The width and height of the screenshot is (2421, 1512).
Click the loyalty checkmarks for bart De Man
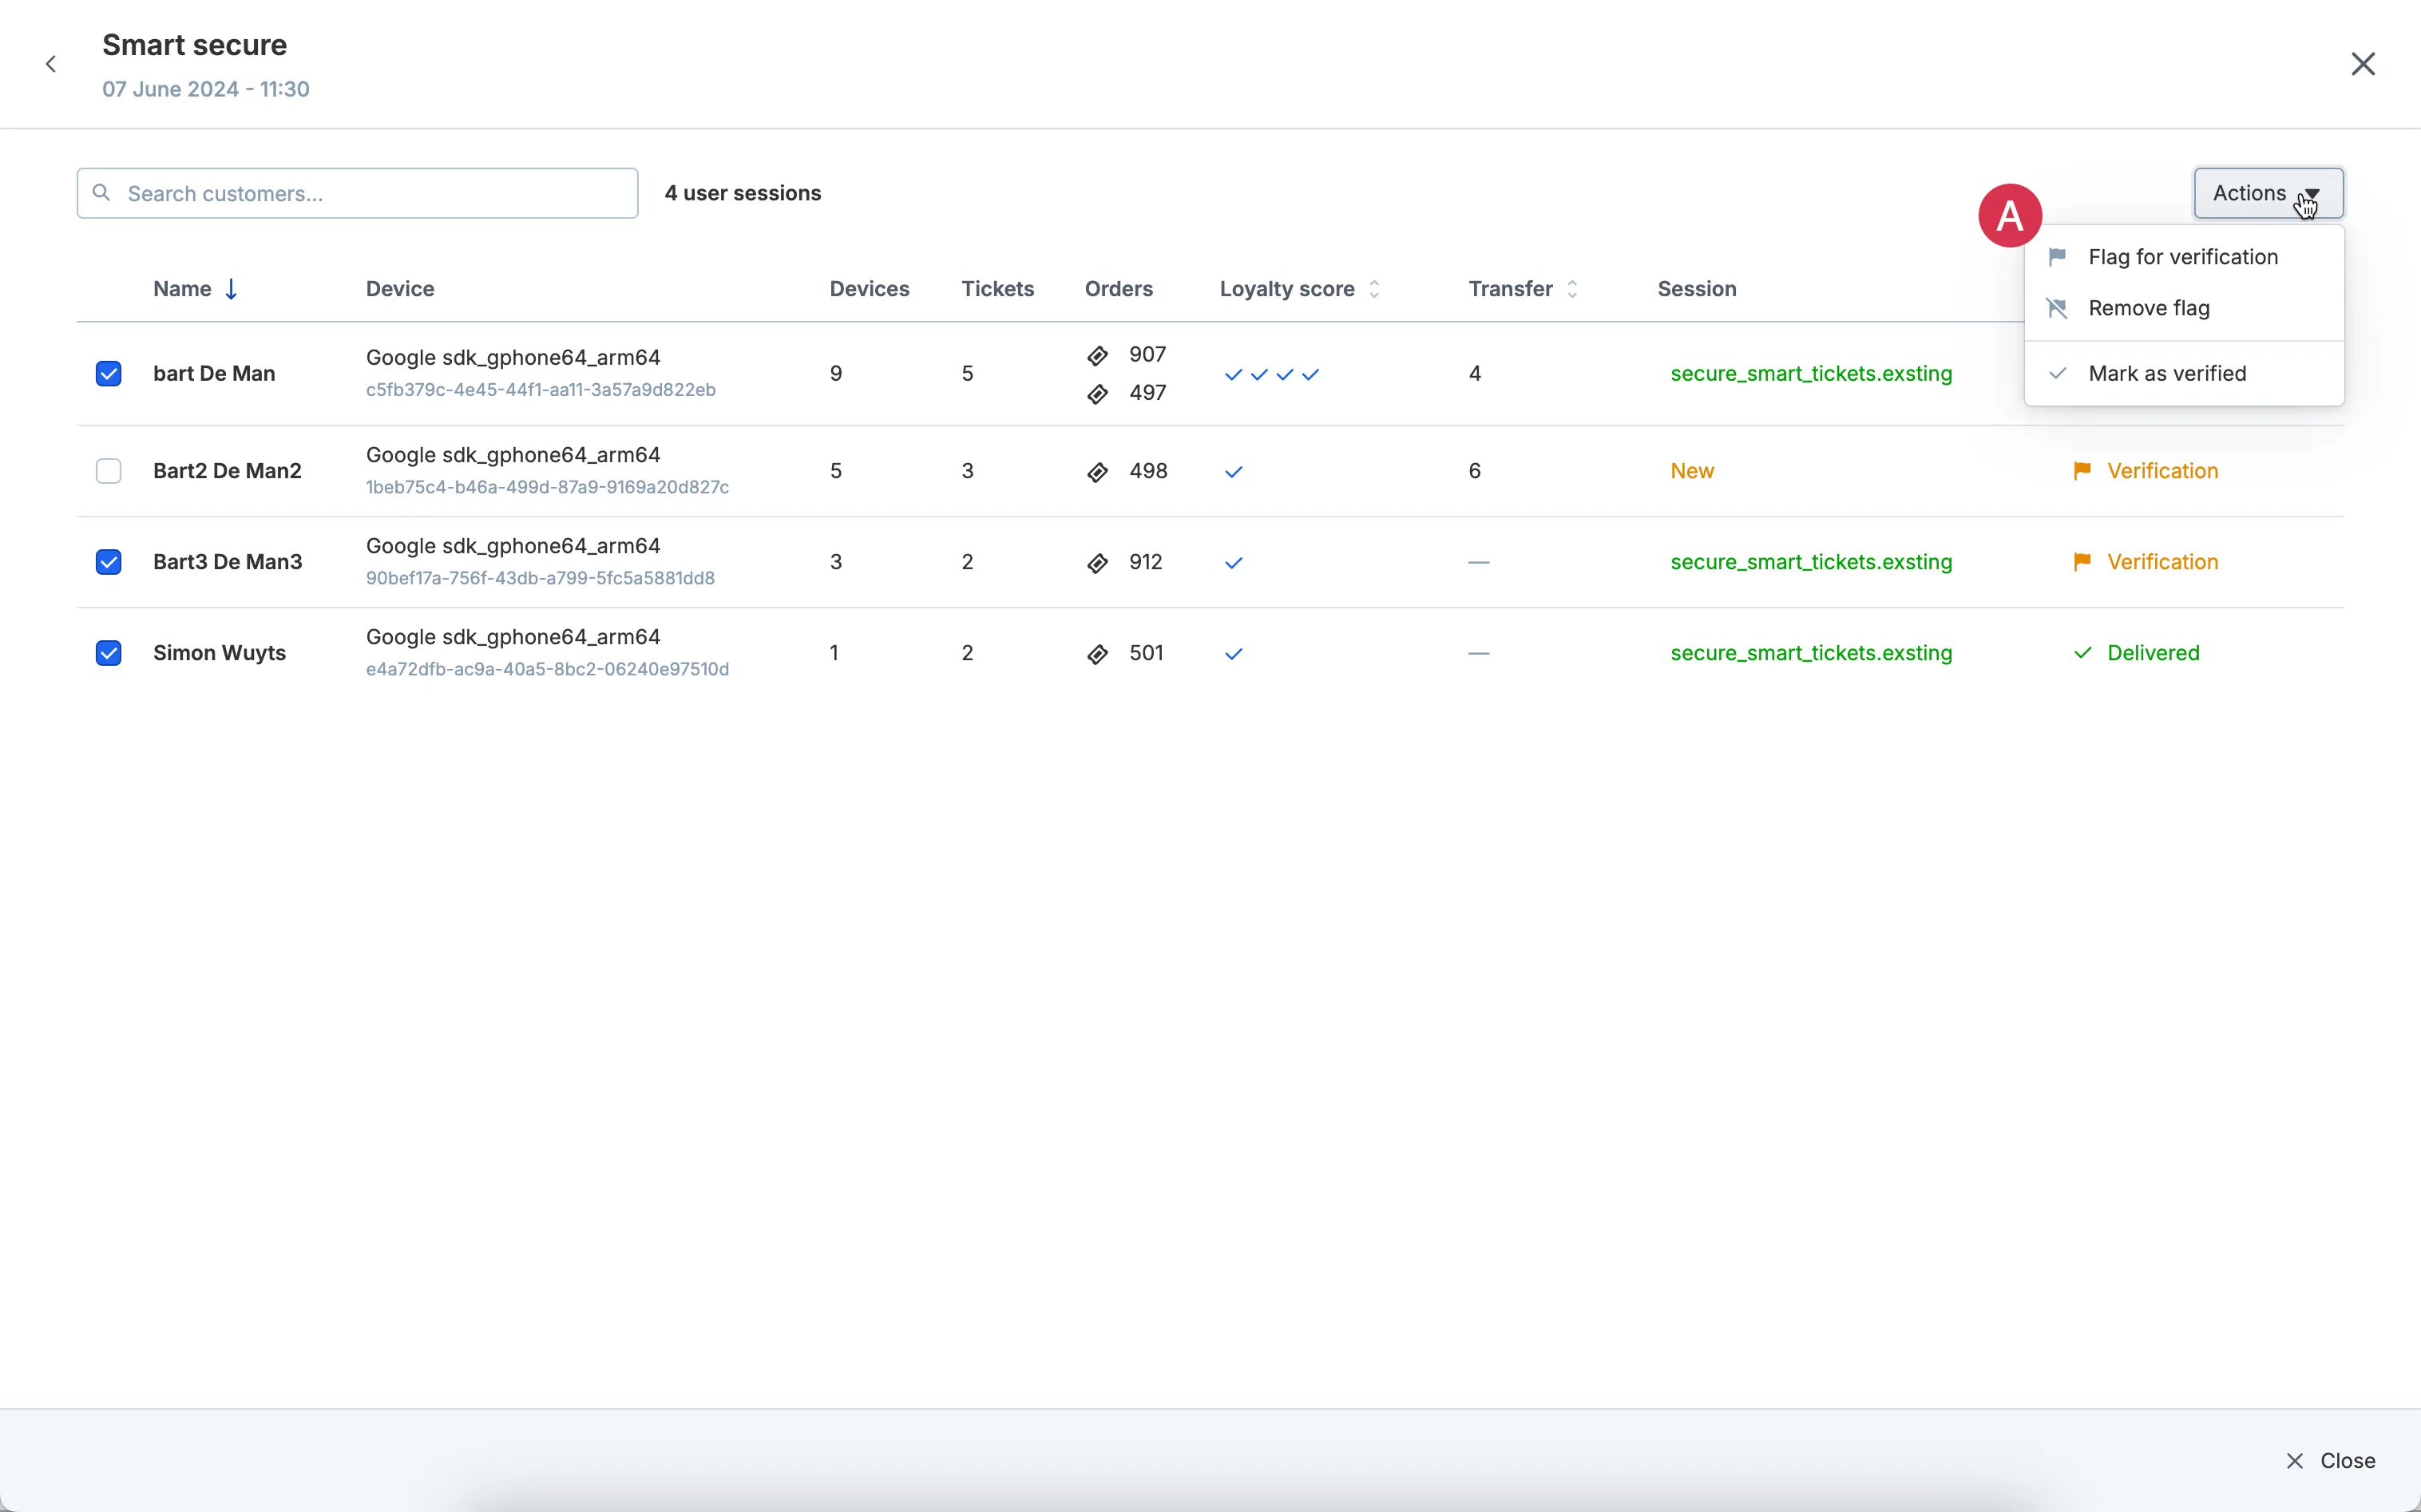point(1272,375)
